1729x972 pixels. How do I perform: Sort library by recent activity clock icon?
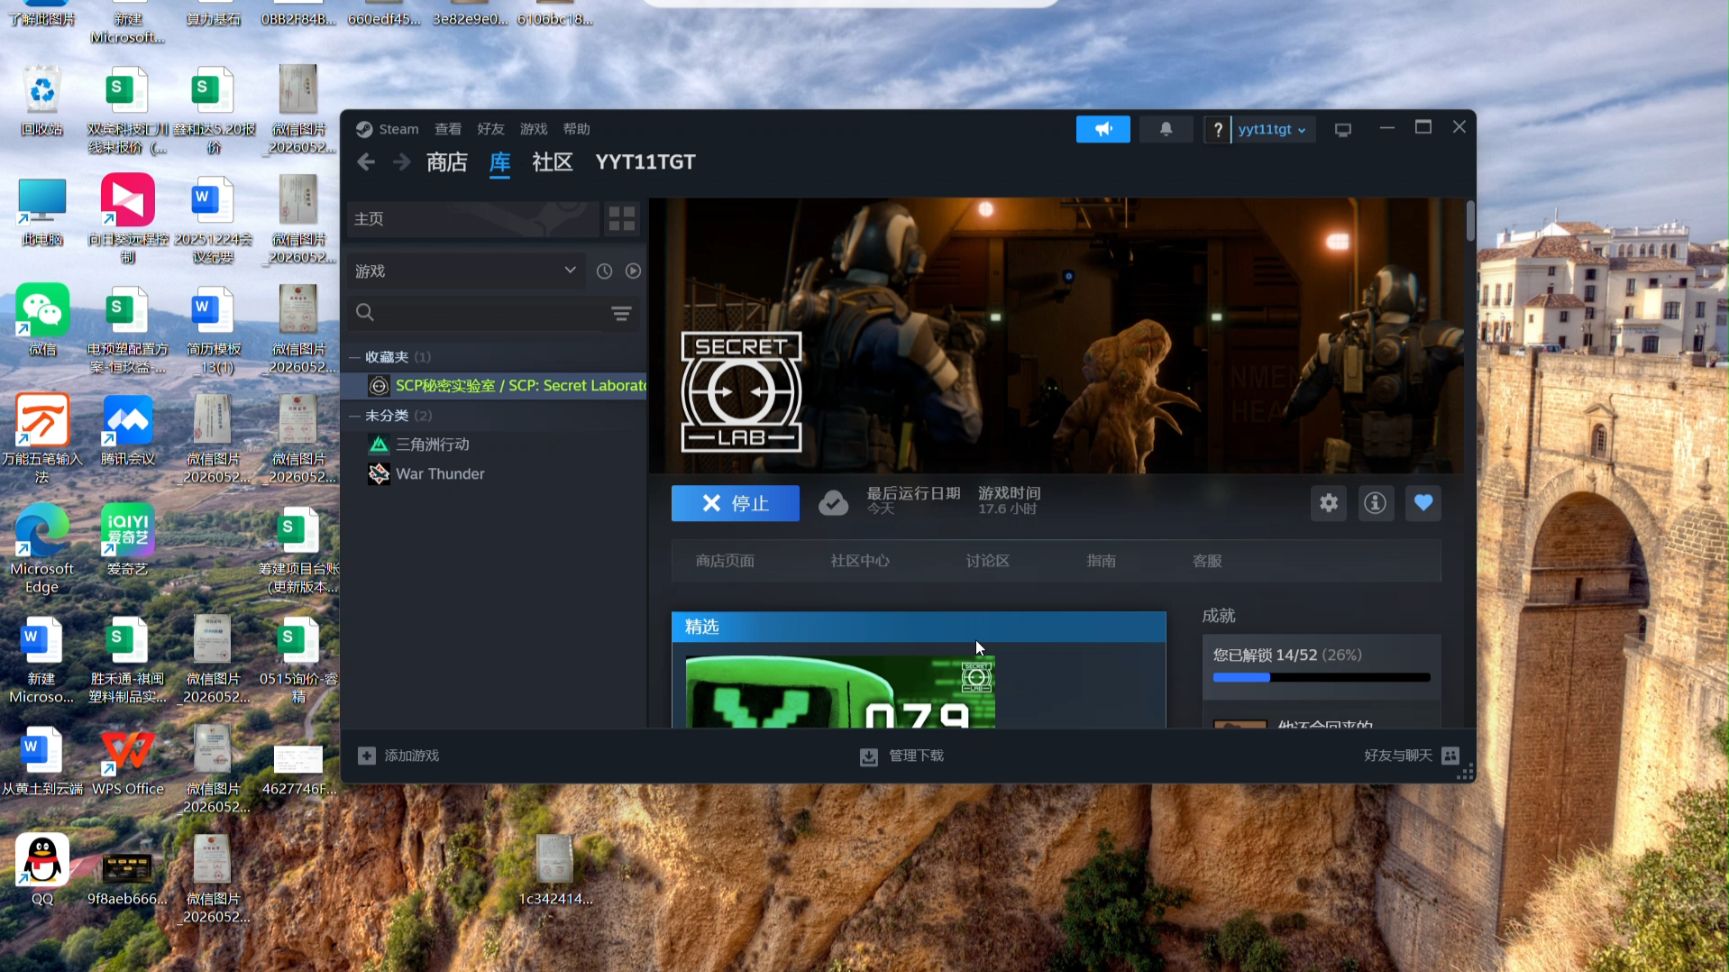coord(604,271)
